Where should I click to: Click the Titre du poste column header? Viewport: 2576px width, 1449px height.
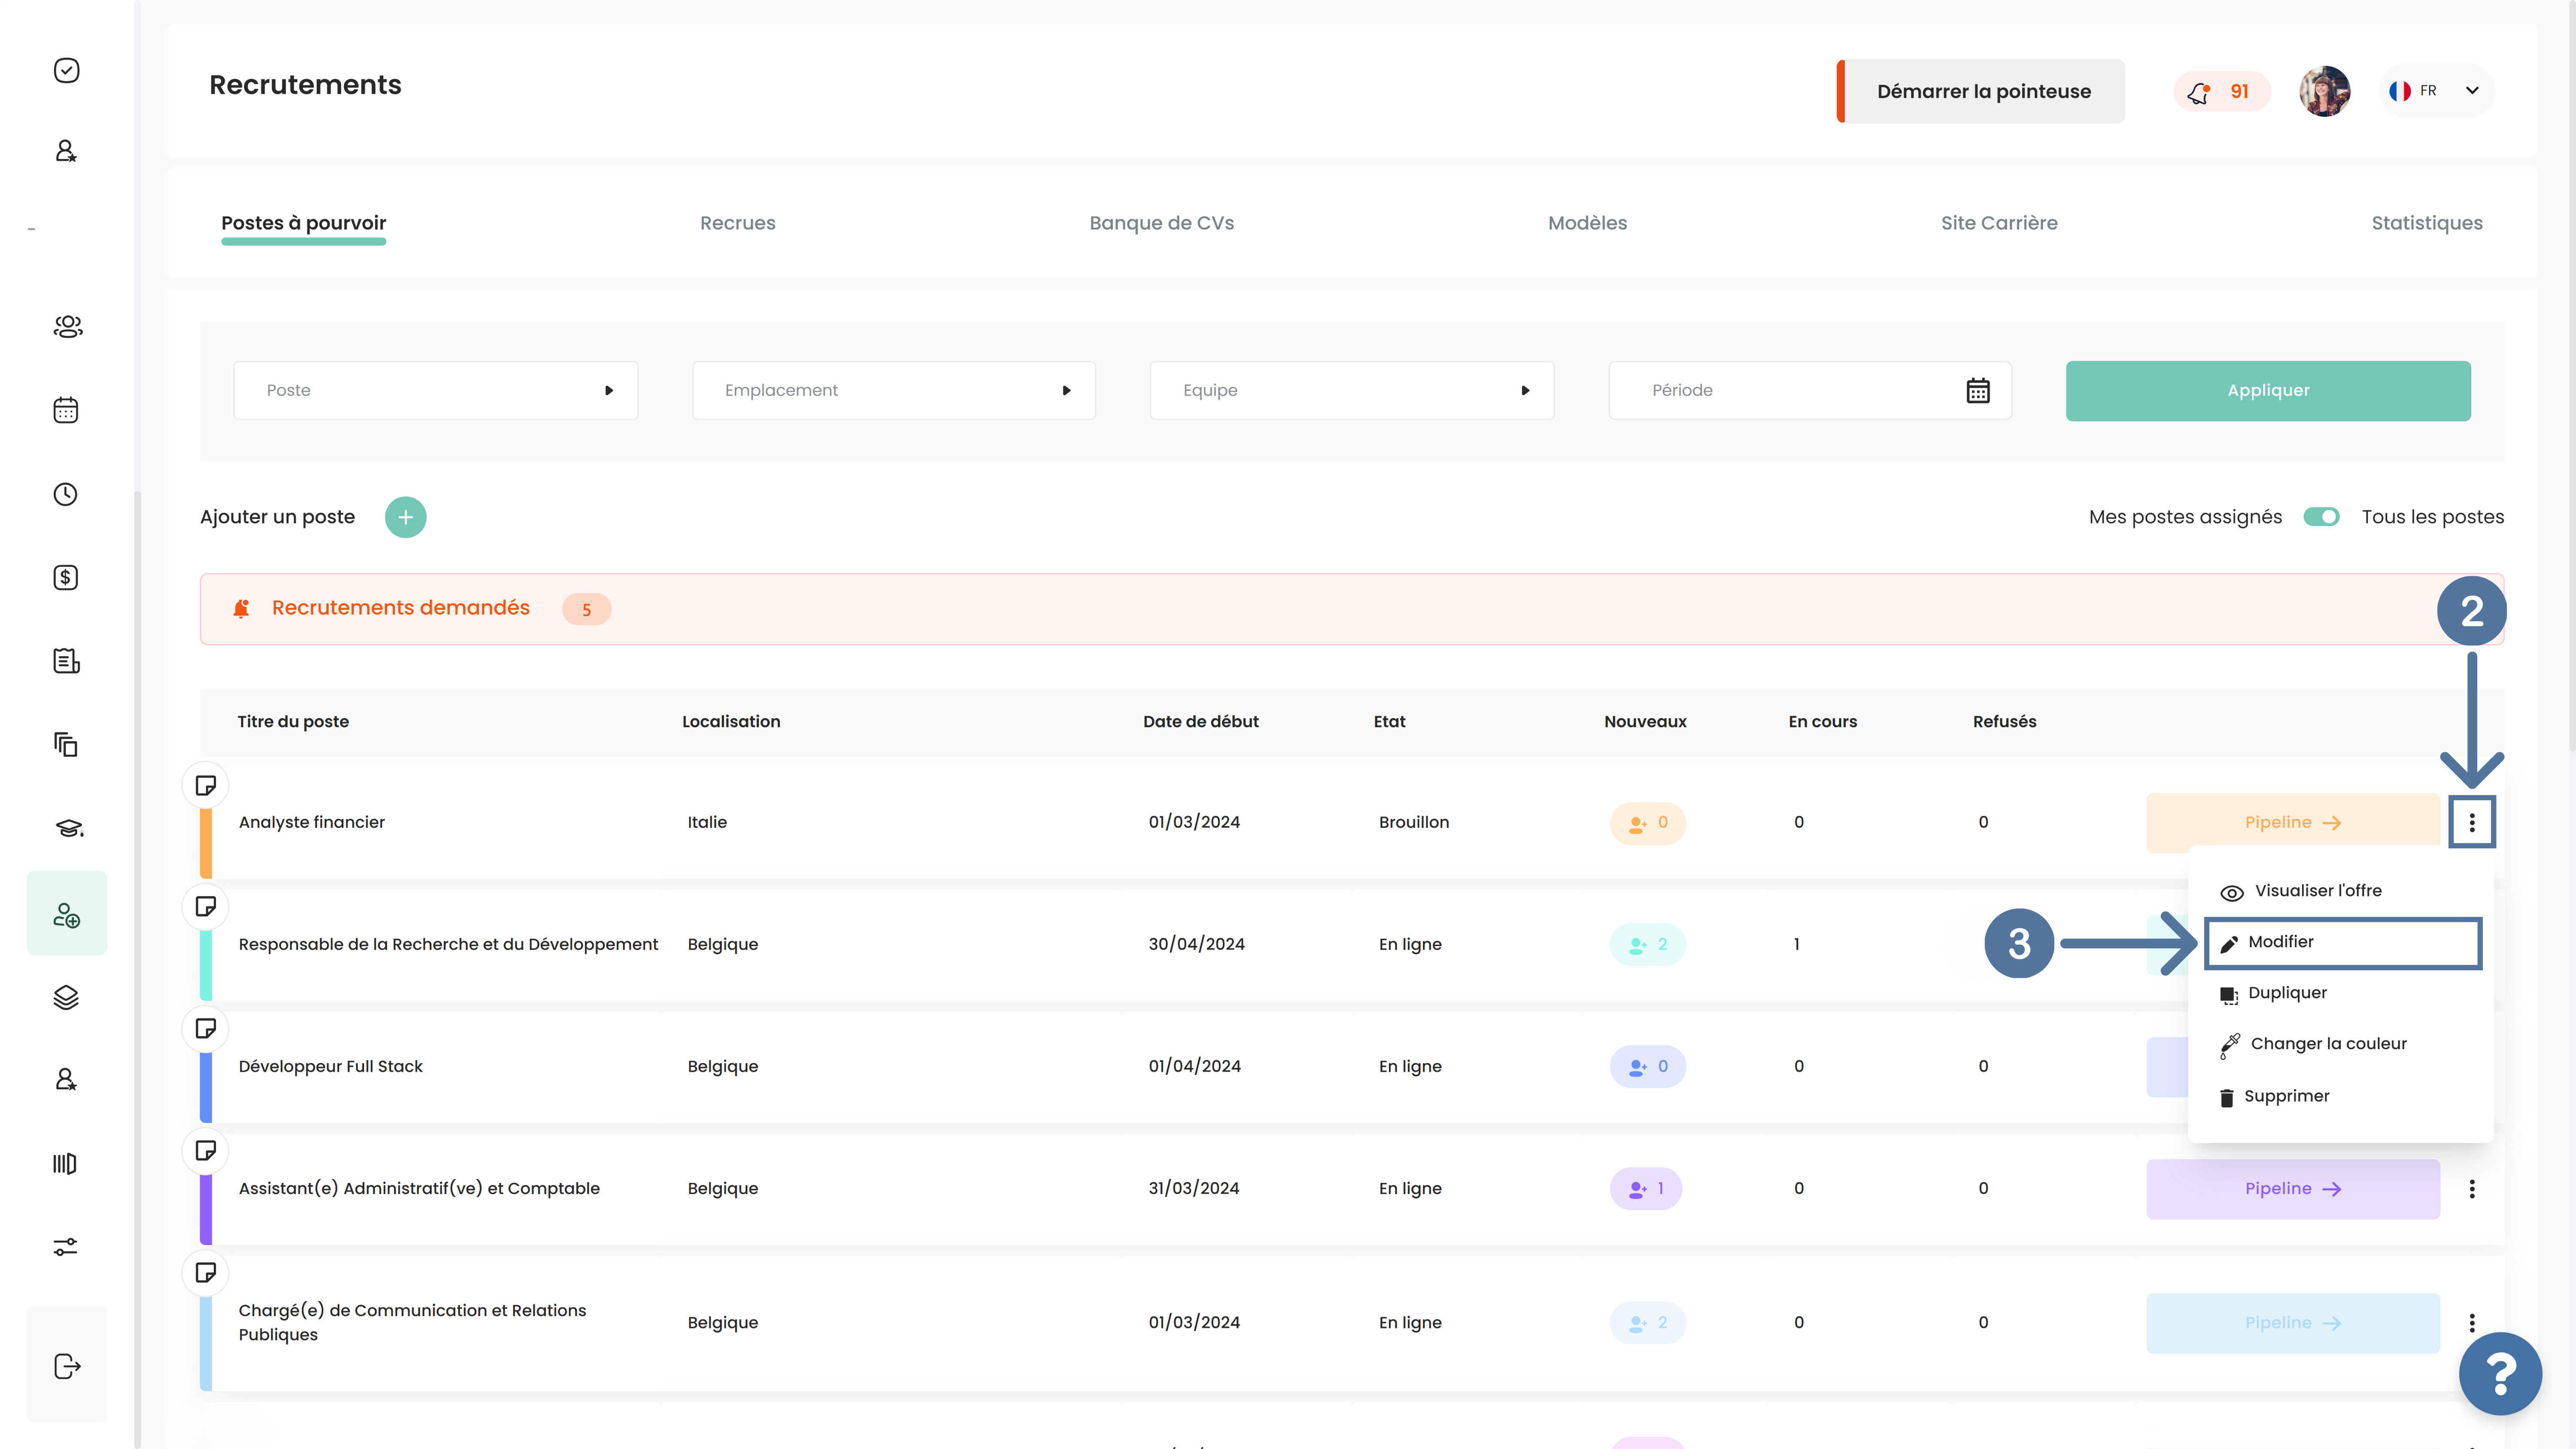point(293,722)
